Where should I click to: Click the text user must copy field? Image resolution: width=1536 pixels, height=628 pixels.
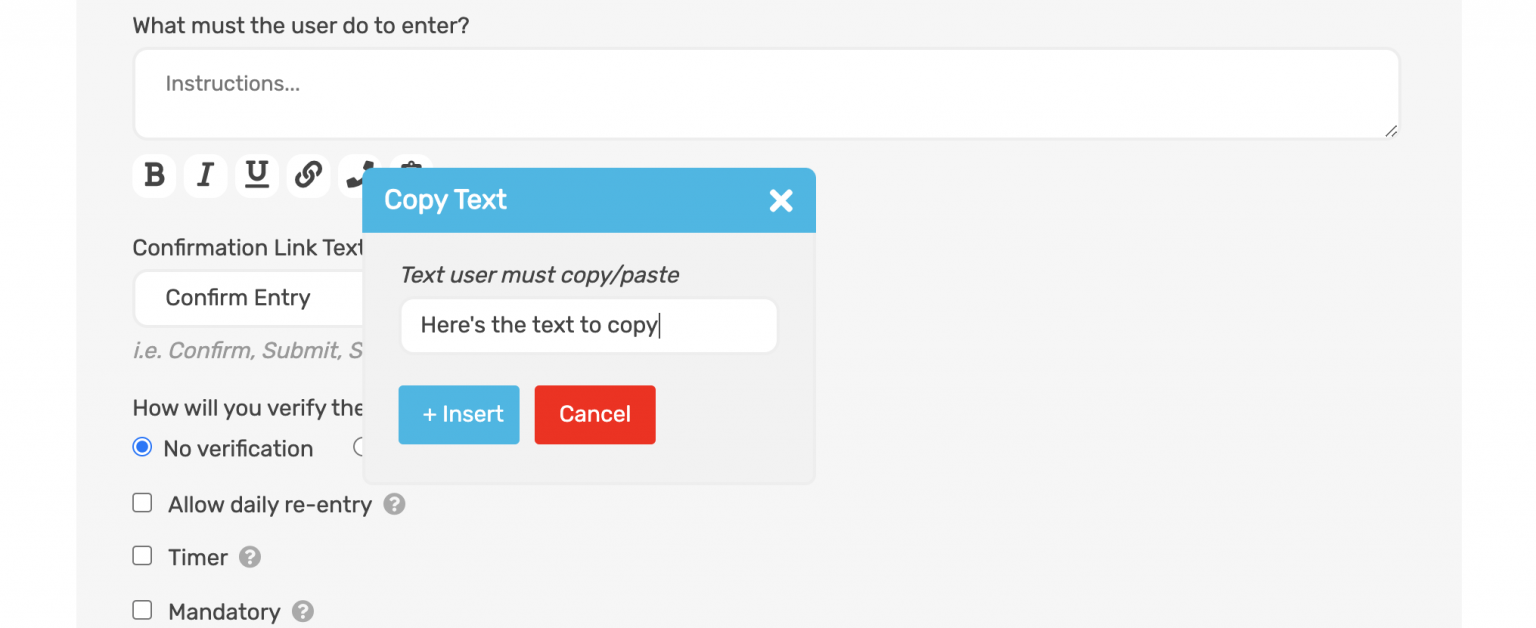[x=588, y=325]
